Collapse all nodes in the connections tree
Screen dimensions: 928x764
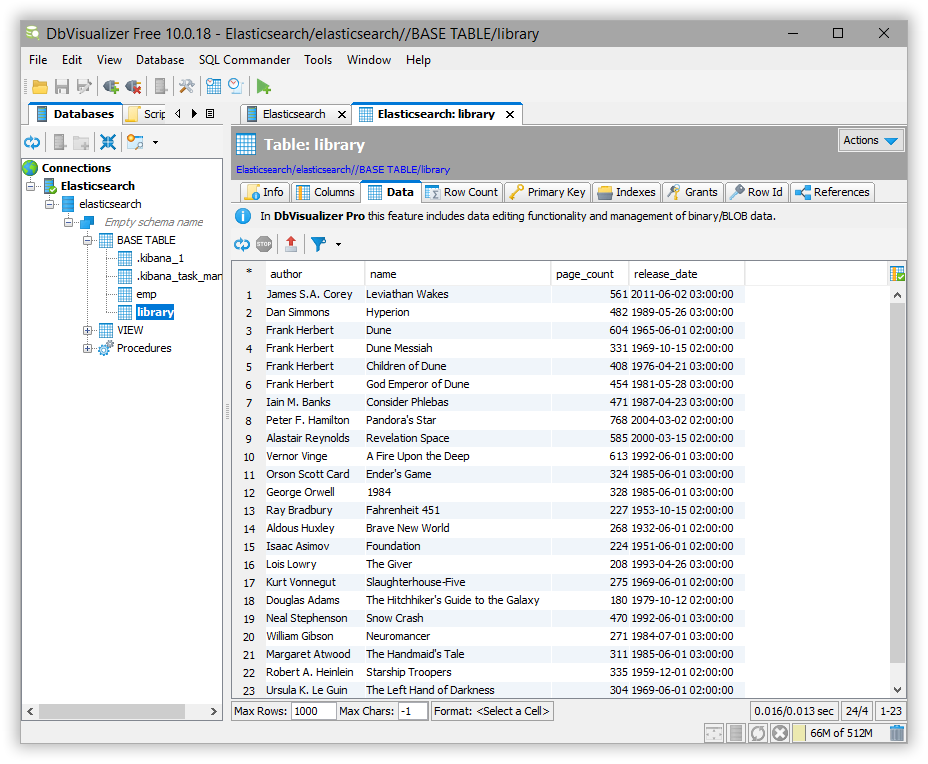109,143
